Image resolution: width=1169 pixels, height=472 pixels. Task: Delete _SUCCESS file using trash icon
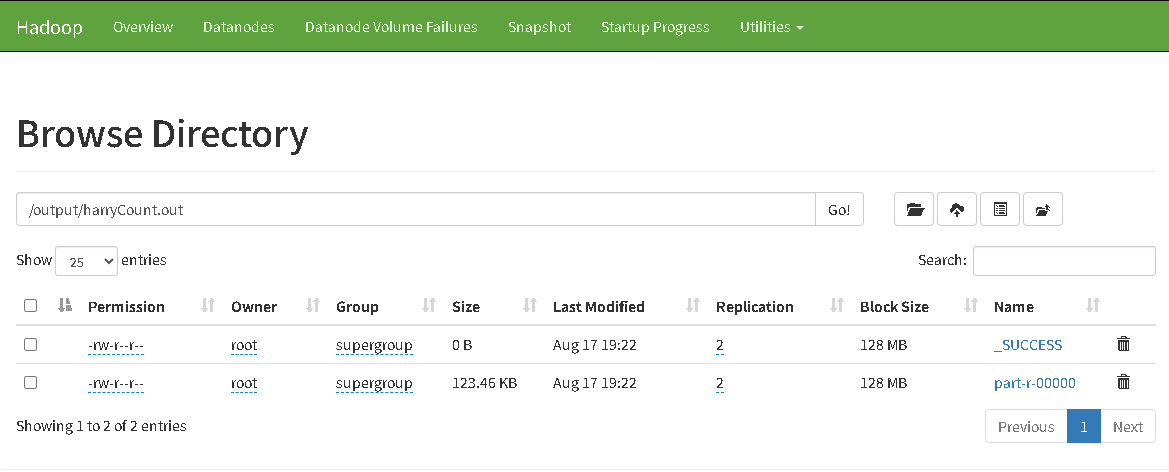[1123, 344]
